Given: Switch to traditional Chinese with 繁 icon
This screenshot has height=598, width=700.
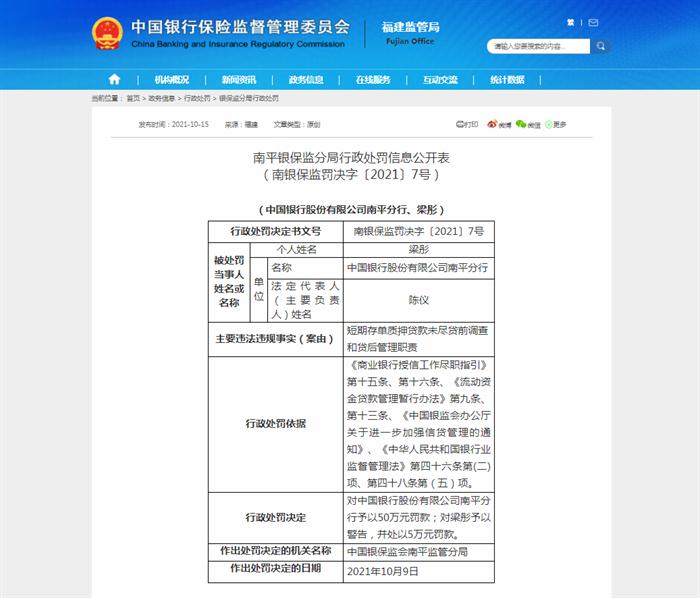Looking at the screenshot, I should [571, 22].
